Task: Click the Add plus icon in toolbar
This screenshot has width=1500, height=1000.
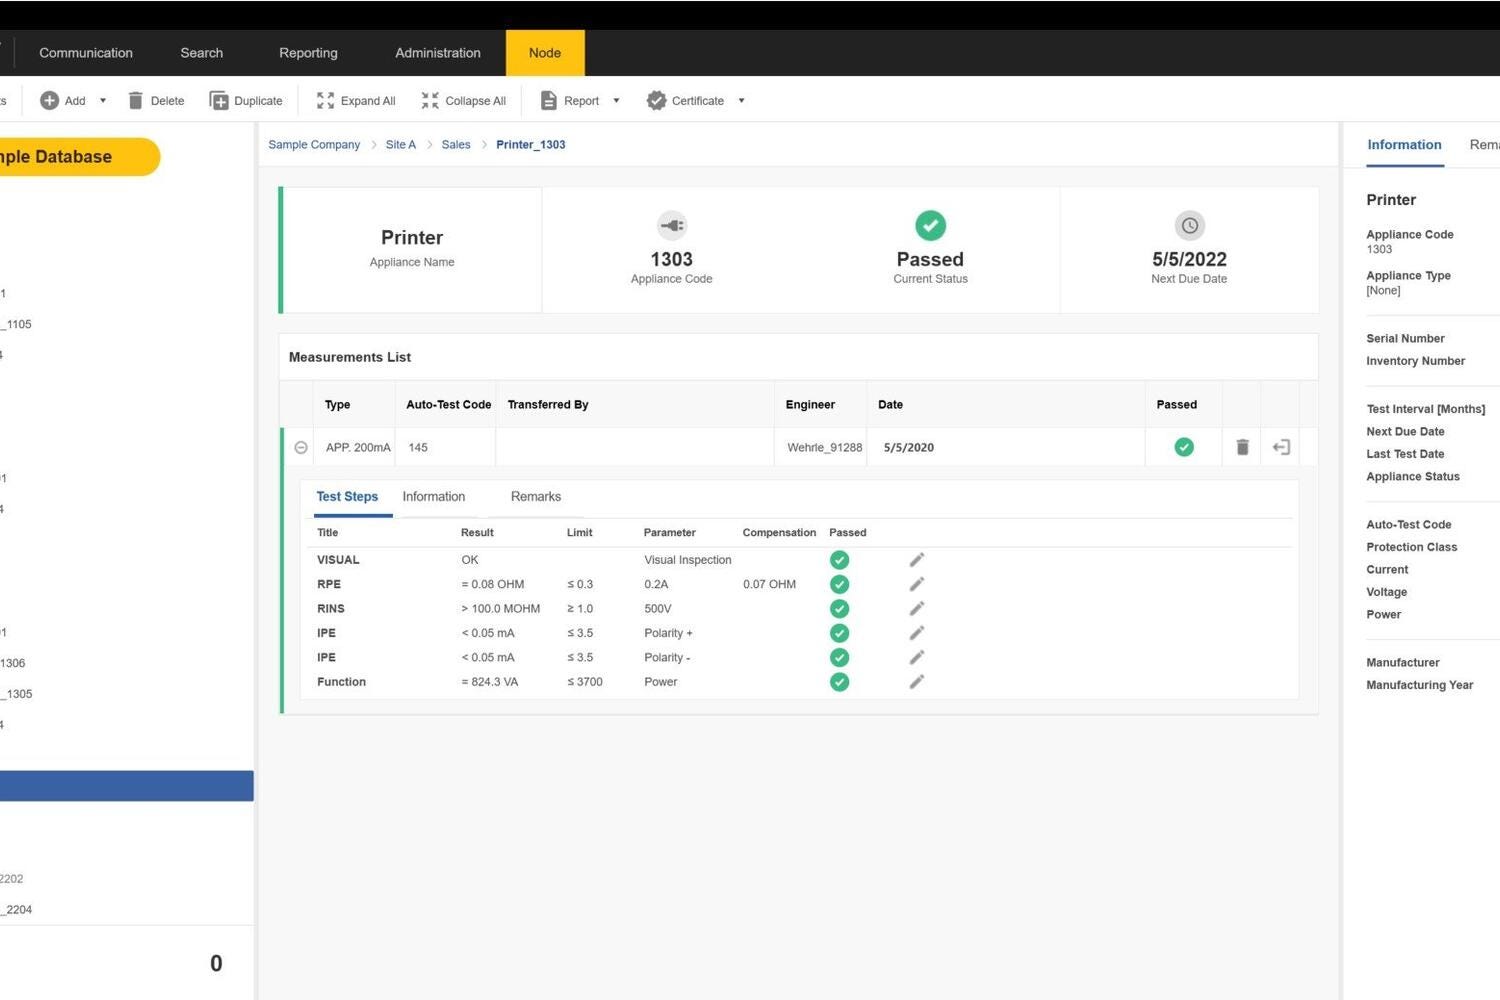Action: tap(49, 101)
